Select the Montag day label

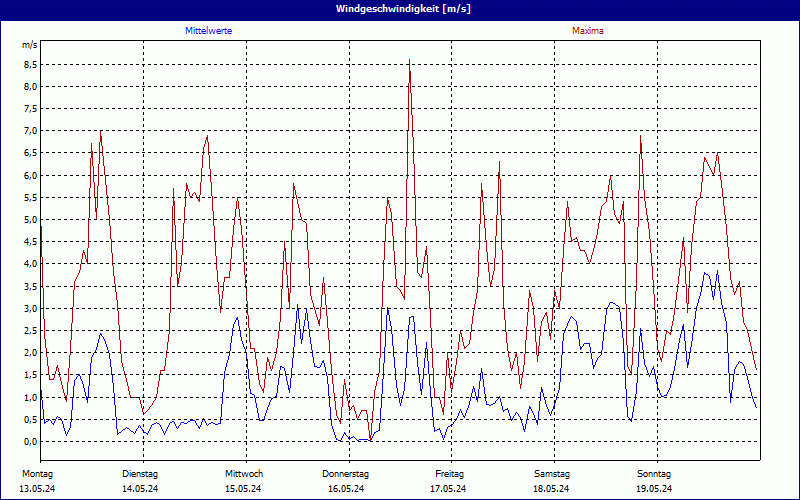point(37,473)
